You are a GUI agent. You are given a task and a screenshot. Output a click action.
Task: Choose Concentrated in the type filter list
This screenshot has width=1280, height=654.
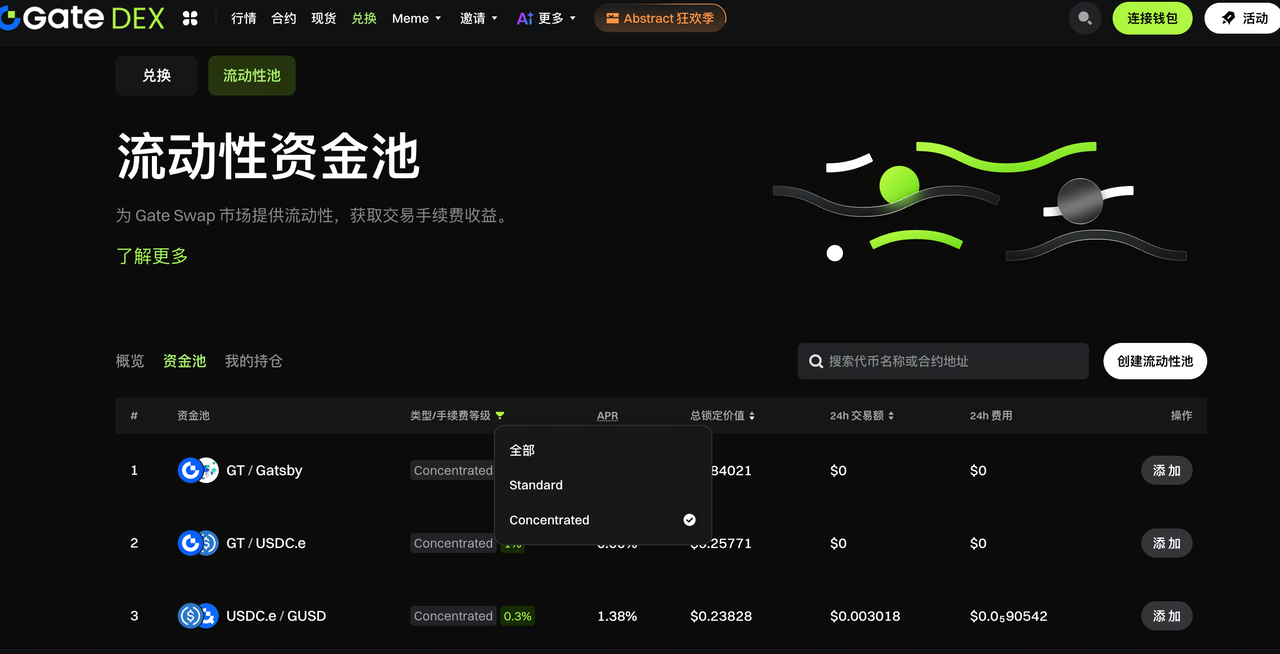coord(603,520)
